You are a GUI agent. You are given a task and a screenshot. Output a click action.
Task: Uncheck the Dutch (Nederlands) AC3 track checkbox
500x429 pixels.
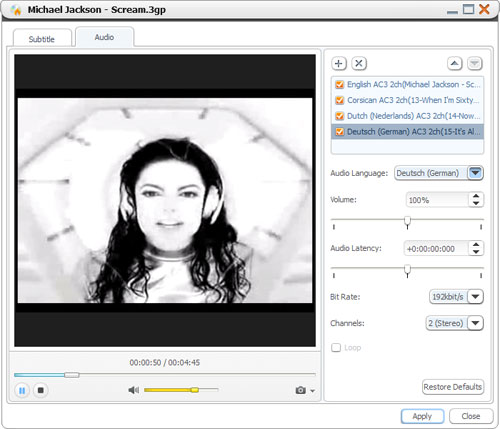tap(339, 116)
